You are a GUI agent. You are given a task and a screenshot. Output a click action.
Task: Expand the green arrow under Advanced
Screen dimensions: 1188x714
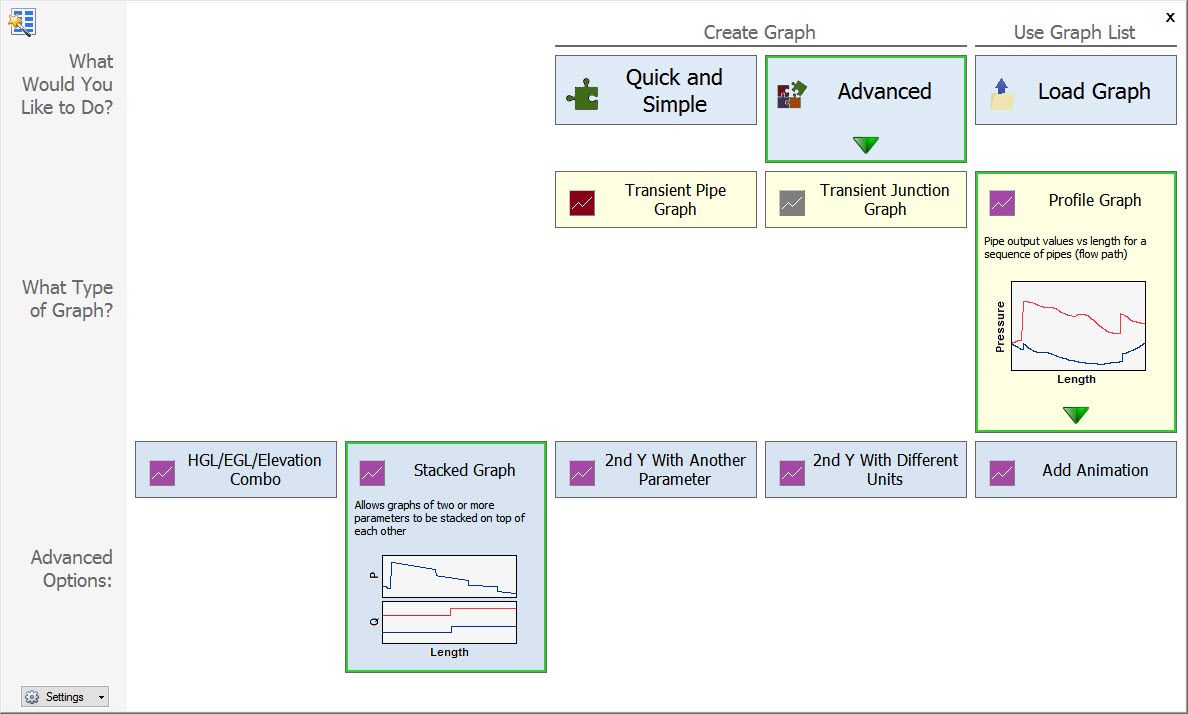865,147
